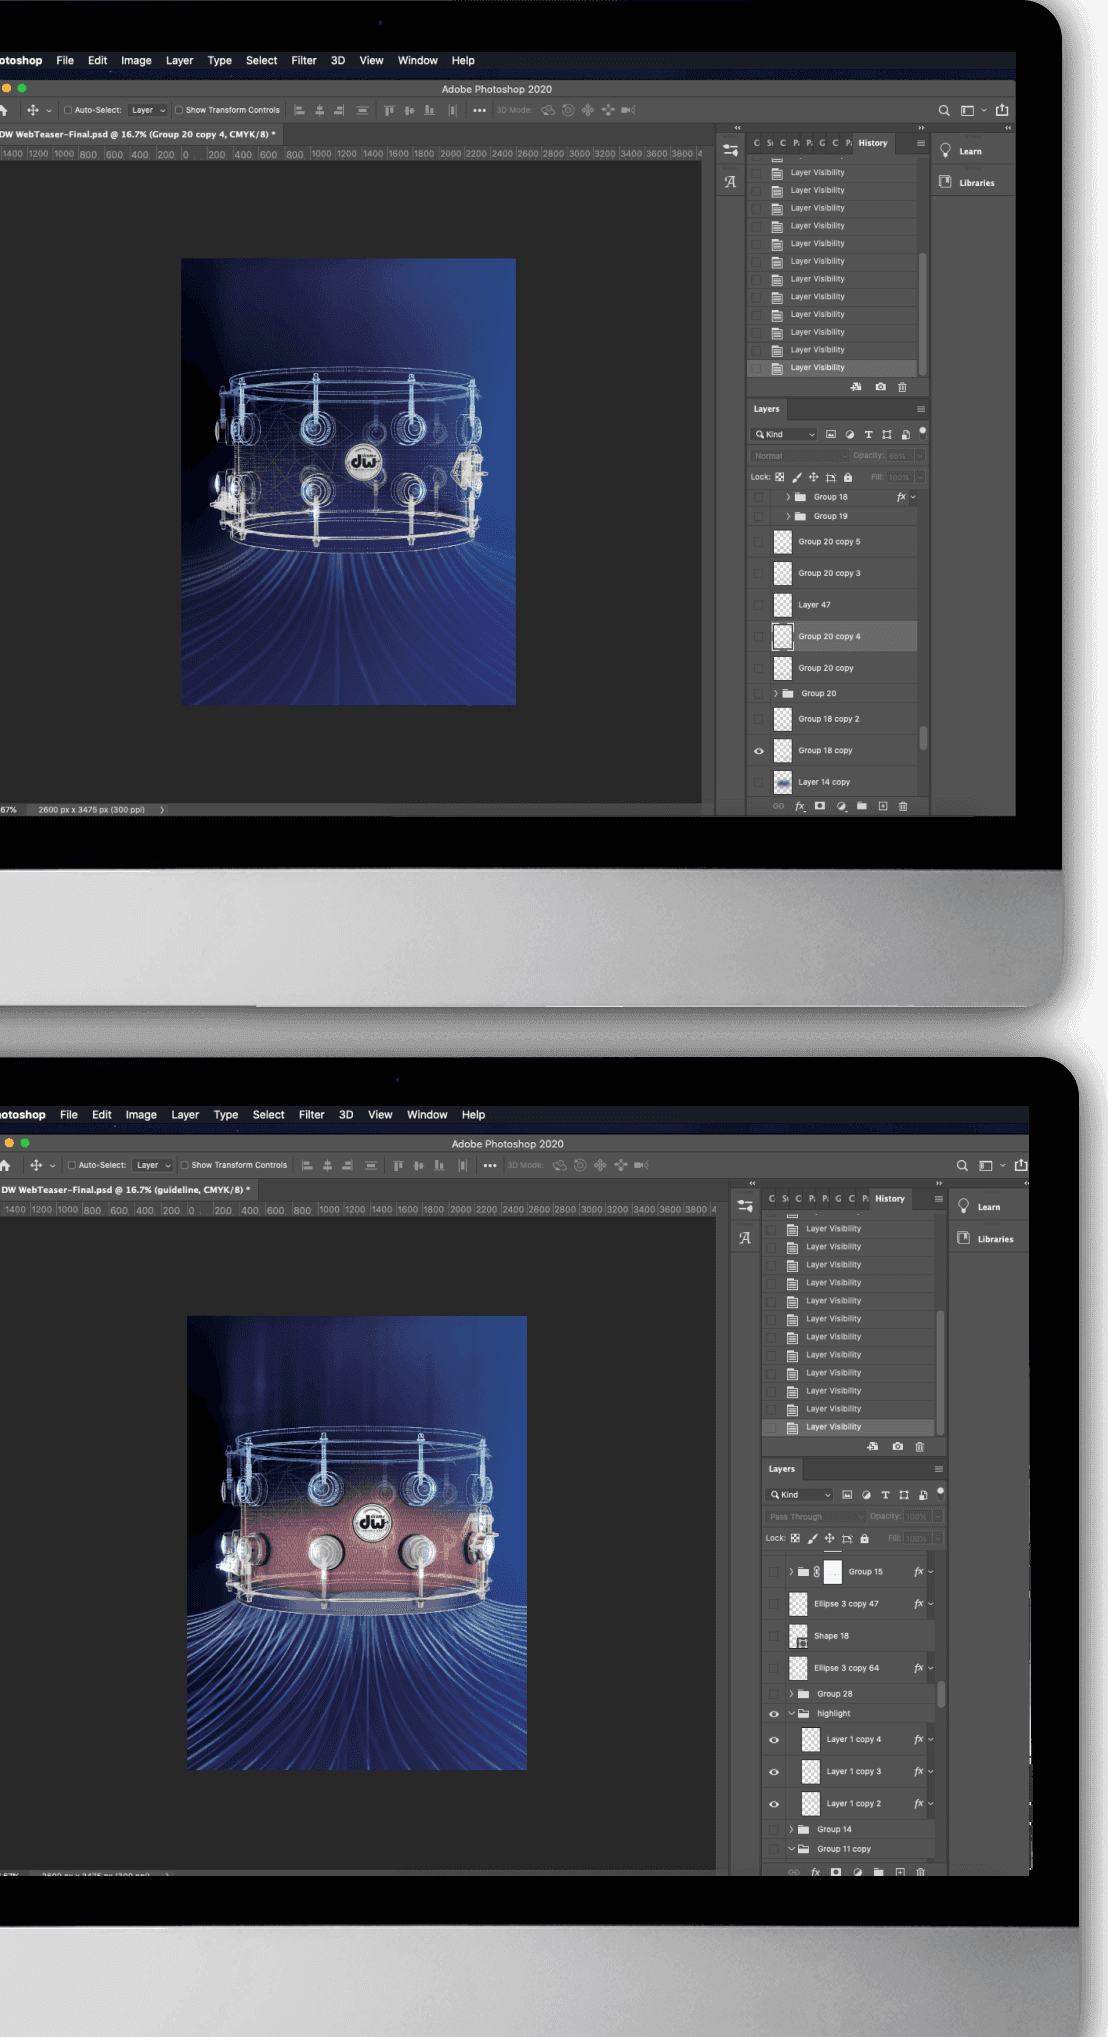Filter for smart objects in upper Layers panel
This screenshot has width=1108, height=2037.
[x=905, y=435]
